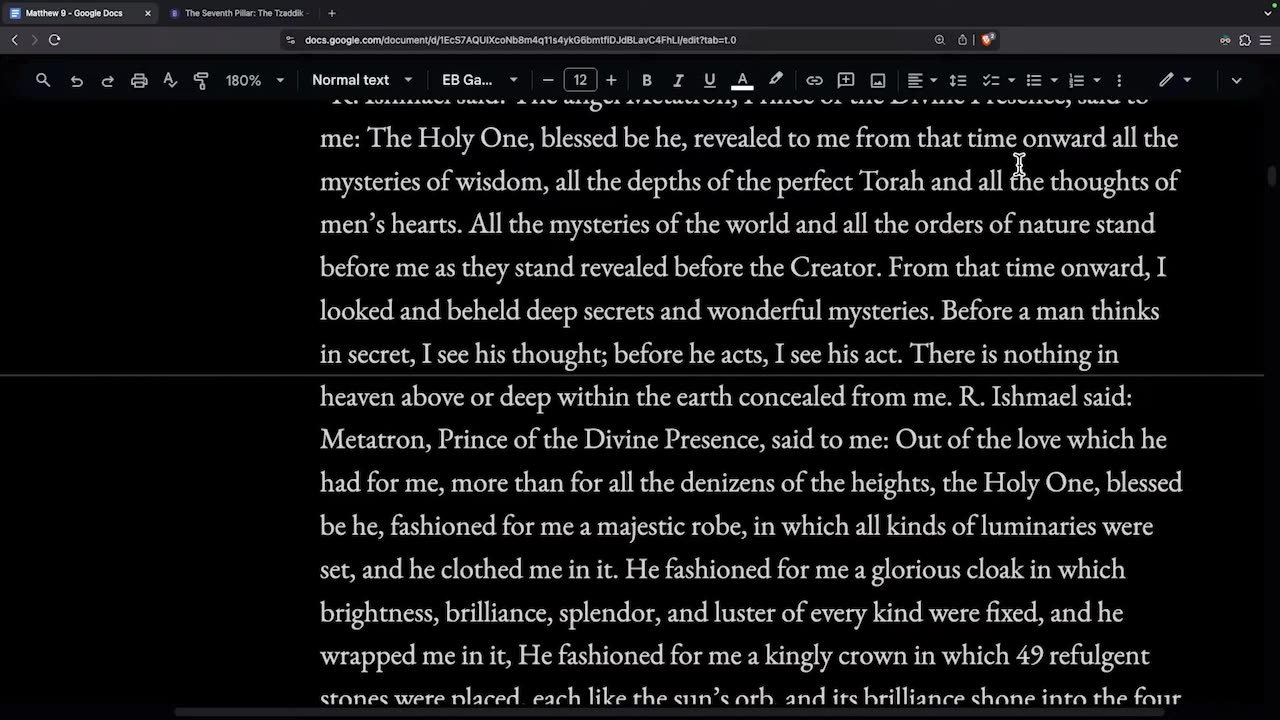Open the page zoom magnifier in address bar
Screen dimensions: 1280x720
pyautogui.click(x=940, y=40)
